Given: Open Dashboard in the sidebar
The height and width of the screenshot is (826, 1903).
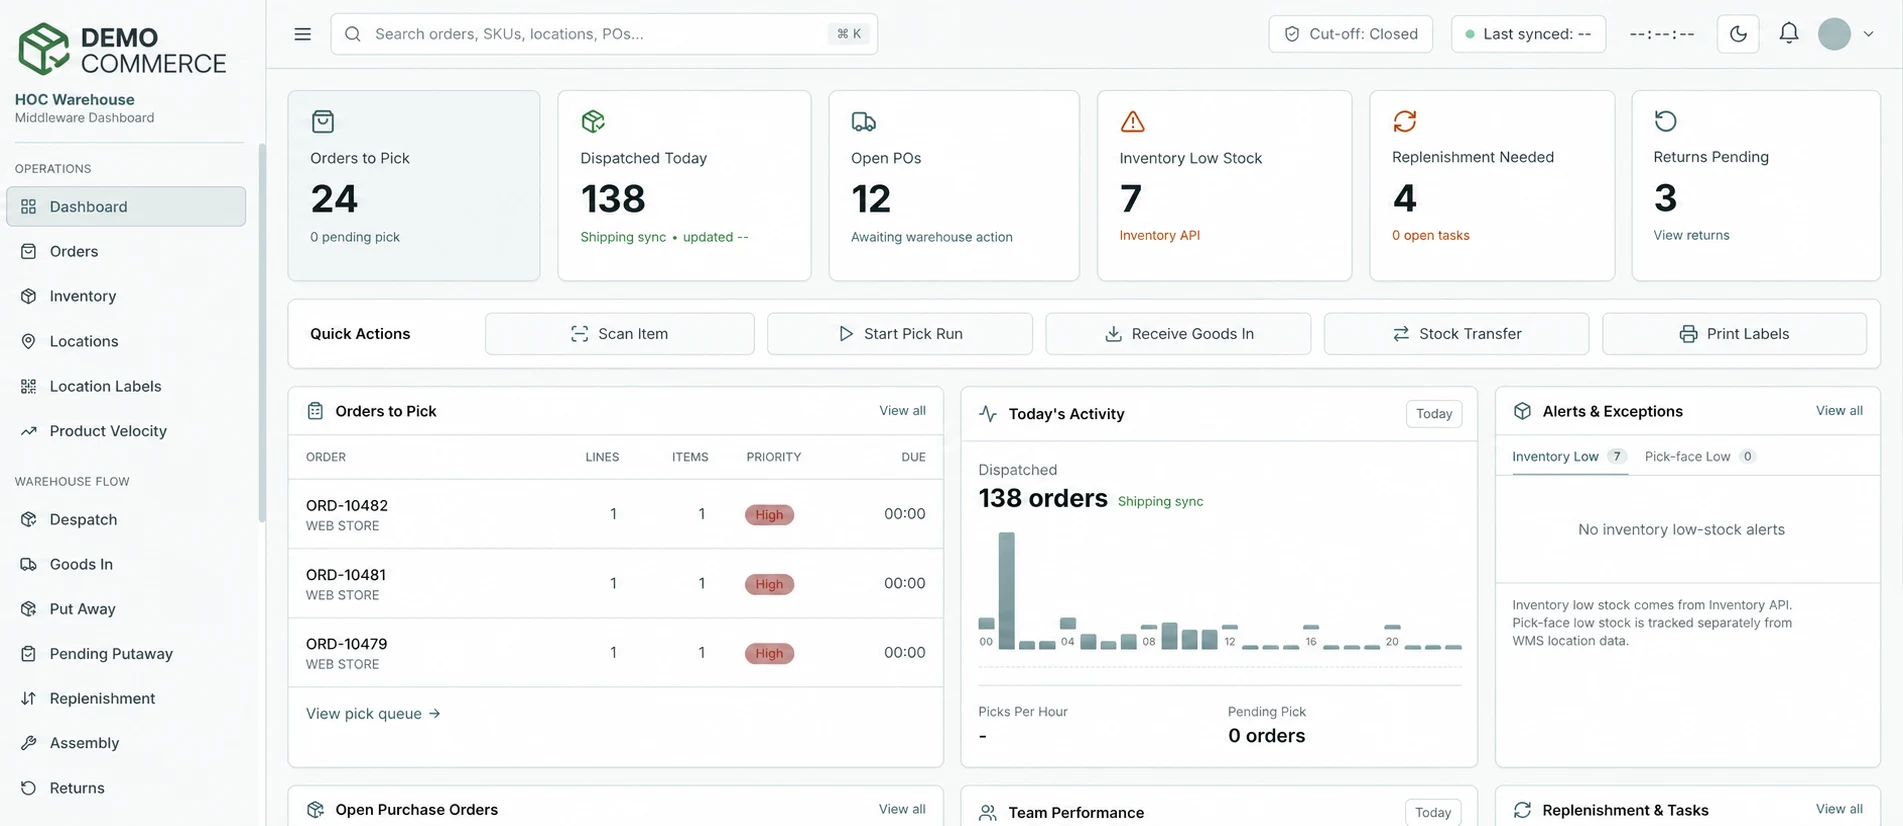Looking at the screenshot, I should click(x=126, y=207).
